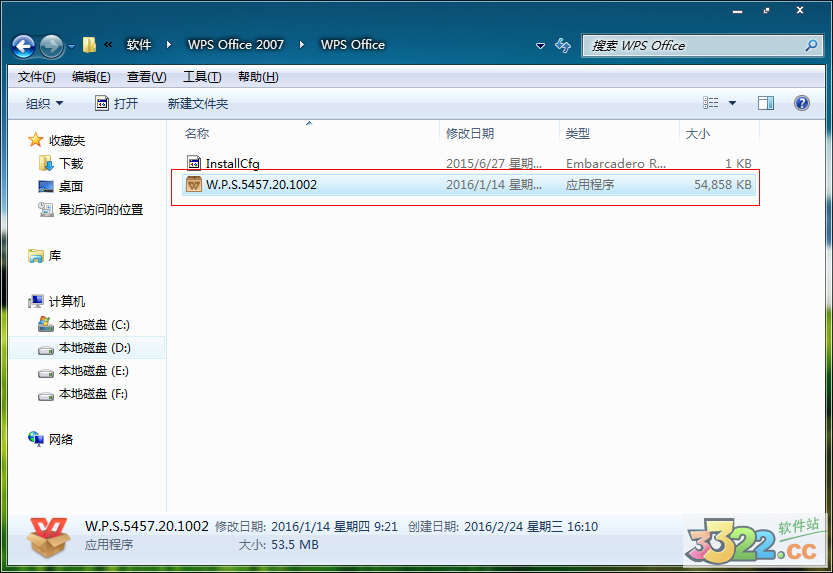The height and width of the screenshot is (573, 833).
Task: Open recent pages dropdown beside navigation arrows
Action: [71, 47]
